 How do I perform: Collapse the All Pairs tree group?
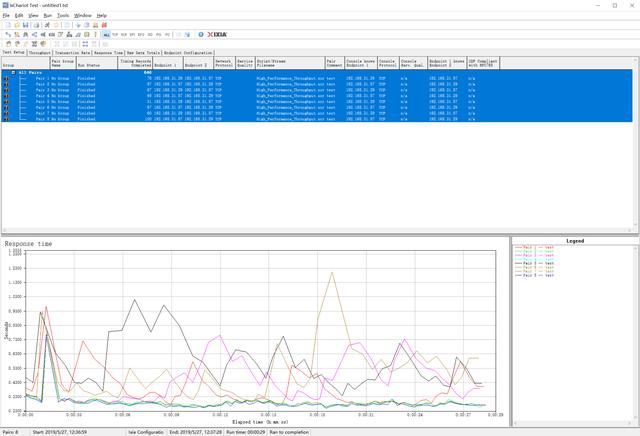click(x=13, y=72)
